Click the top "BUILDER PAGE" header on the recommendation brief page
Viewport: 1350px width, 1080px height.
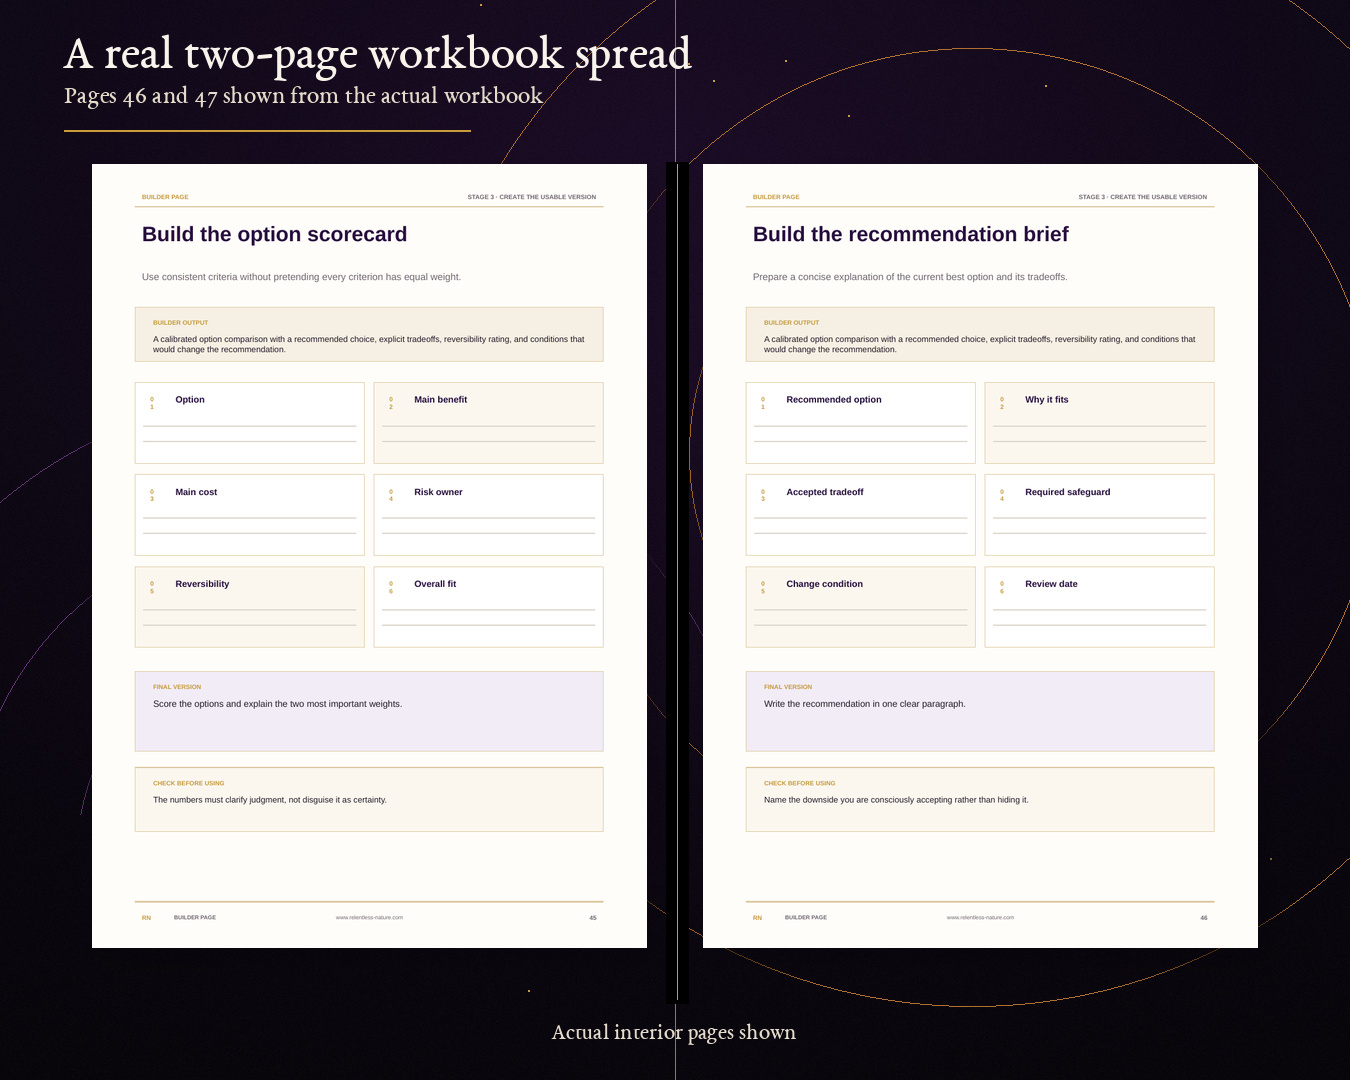[x=776, y=197]
